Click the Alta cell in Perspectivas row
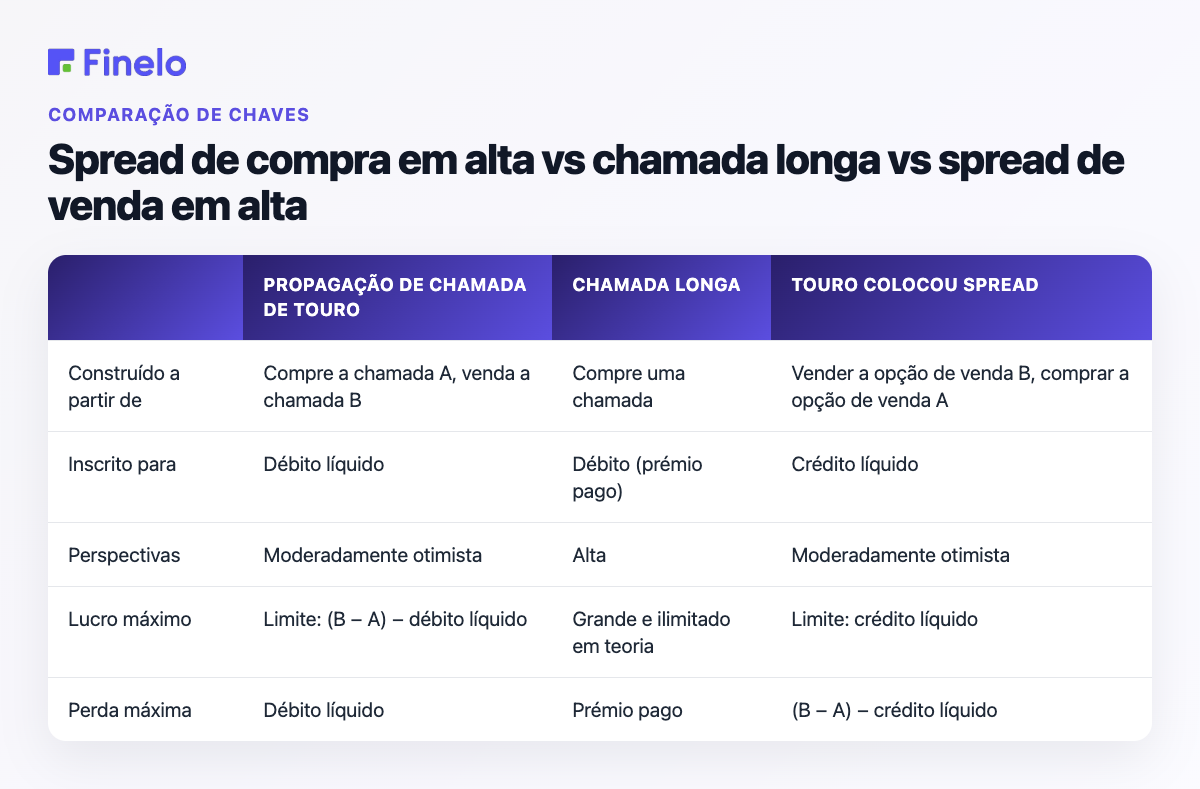Viewport: 1200px width, 789px height. coord(589,555)
